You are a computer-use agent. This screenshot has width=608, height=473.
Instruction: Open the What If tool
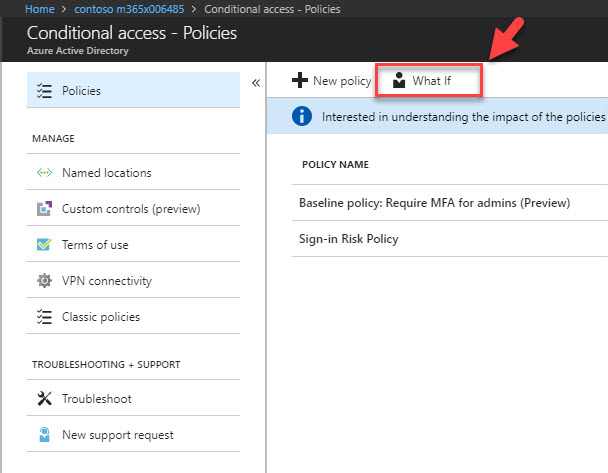[428, 81]
